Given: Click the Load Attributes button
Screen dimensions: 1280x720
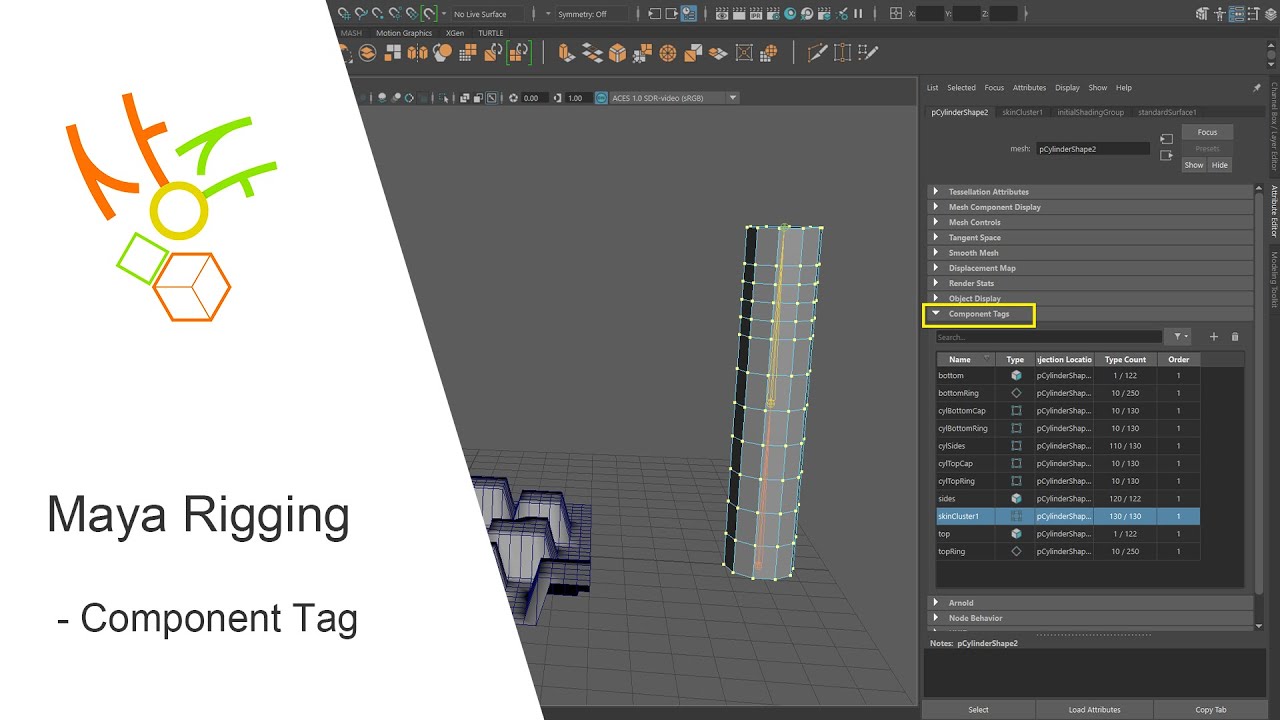Looking at the screenshot, I should pyautogui.click(x=1095, y=710).
